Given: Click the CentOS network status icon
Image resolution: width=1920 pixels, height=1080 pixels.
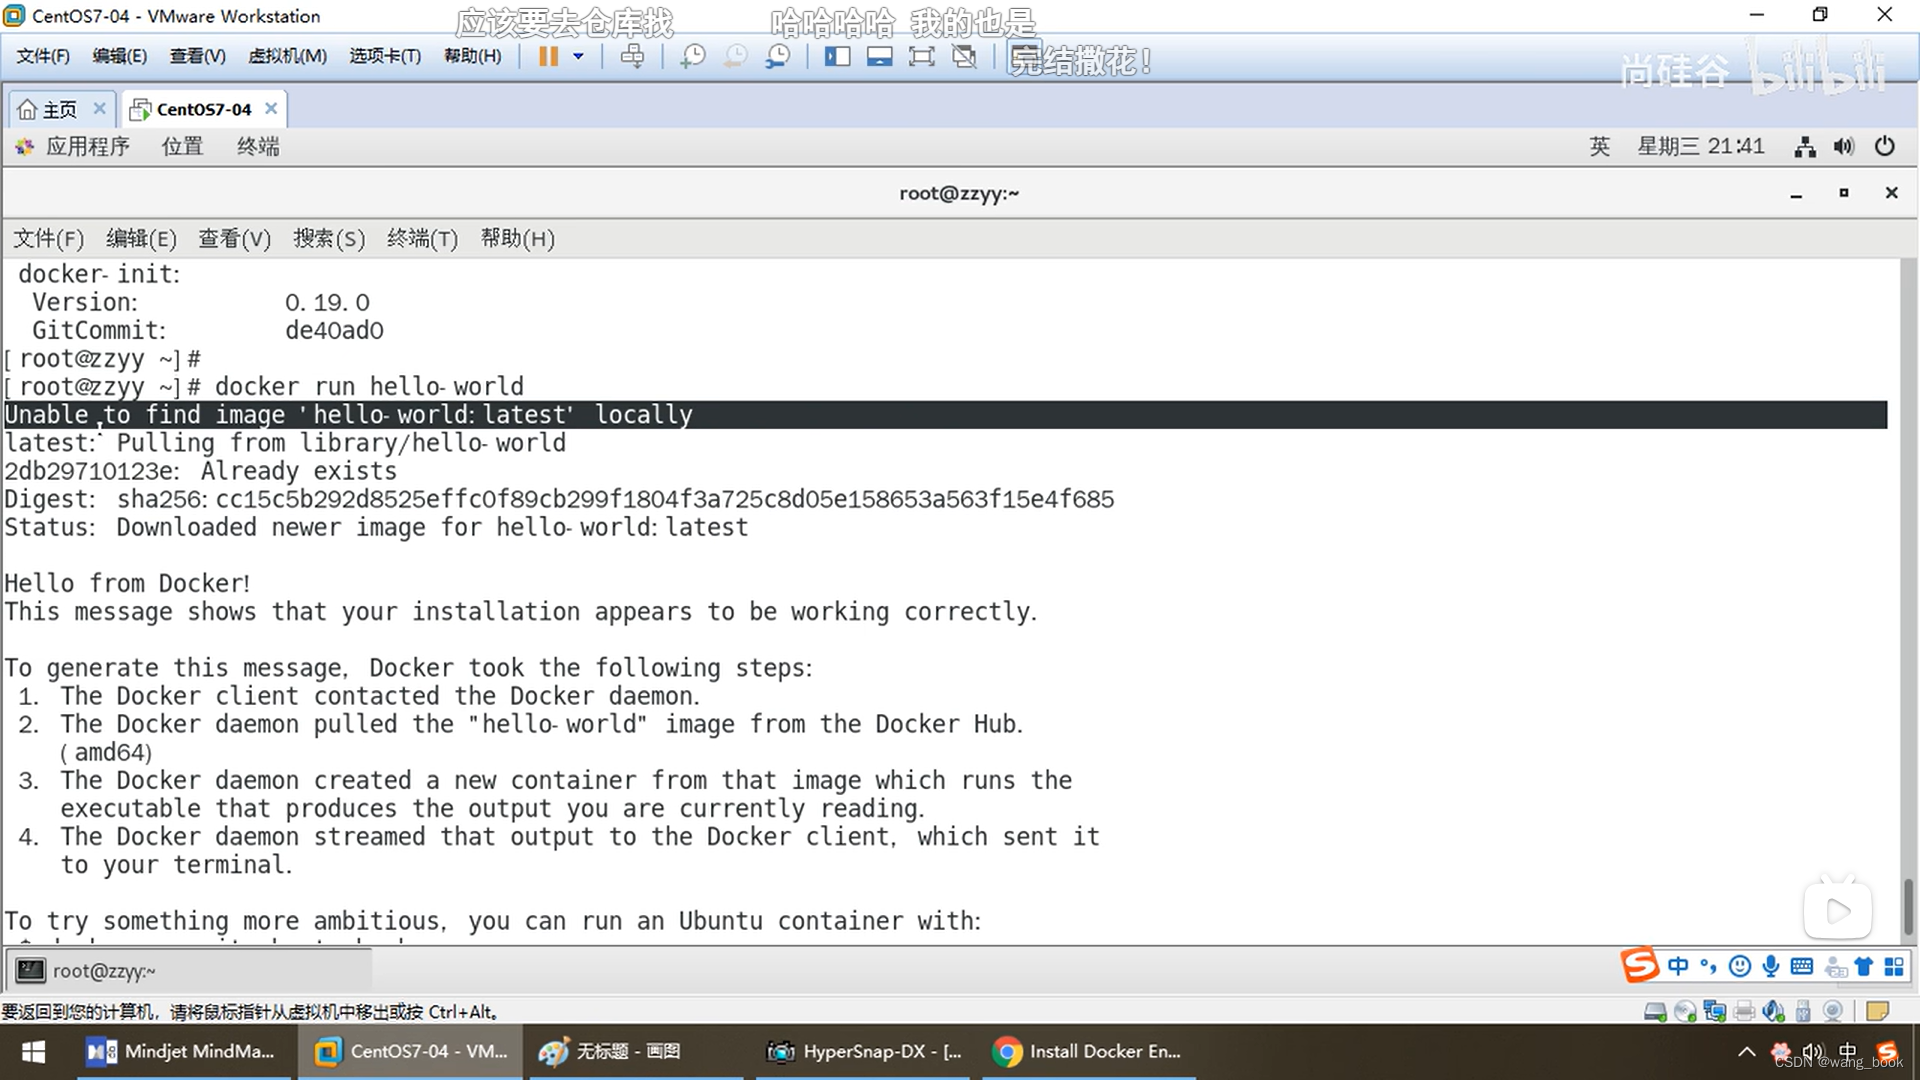Looking at the screenshot, I should click(x=1805, y=147).
